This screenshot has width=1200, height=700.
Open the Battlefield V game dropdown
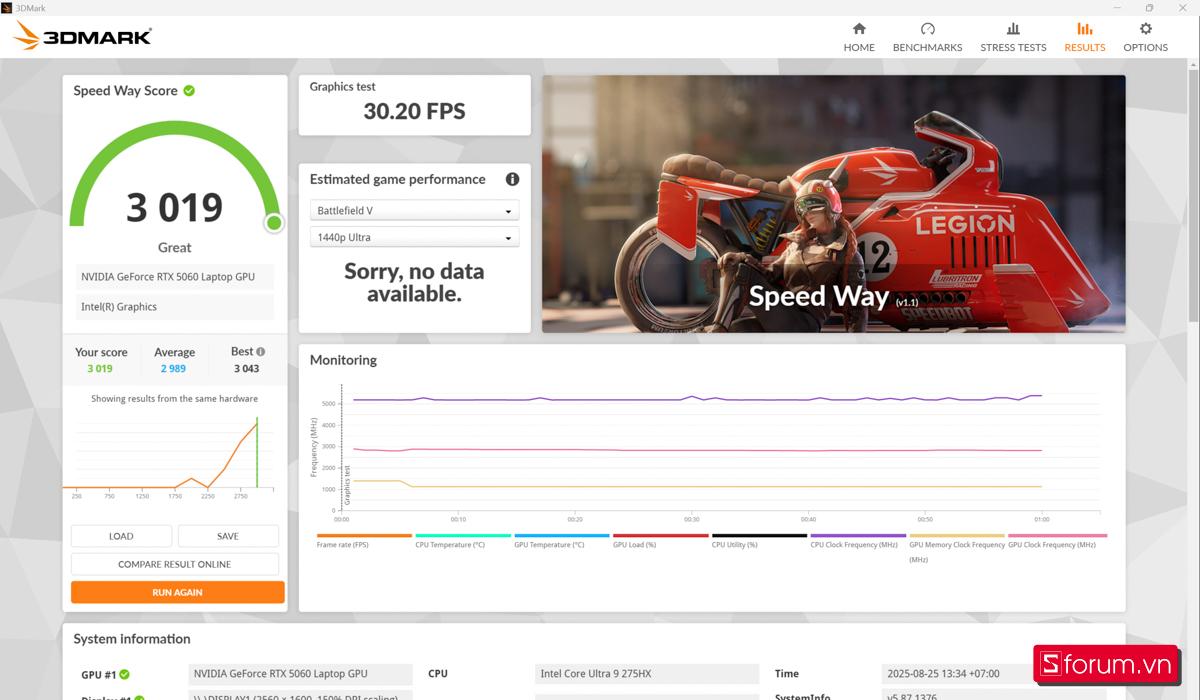tap(414, 210)
